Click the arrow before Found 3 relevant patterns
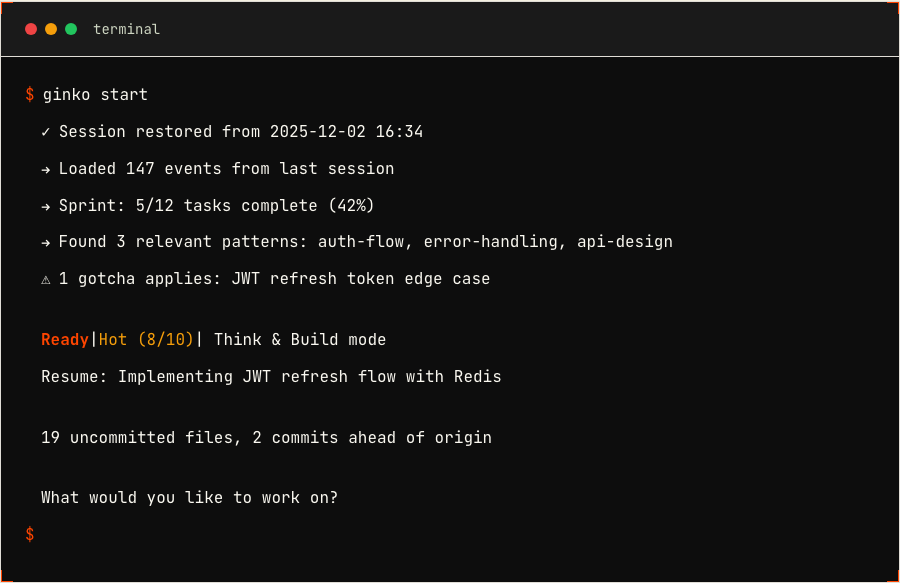Screen dimensions: 900x583 (46, 242)
